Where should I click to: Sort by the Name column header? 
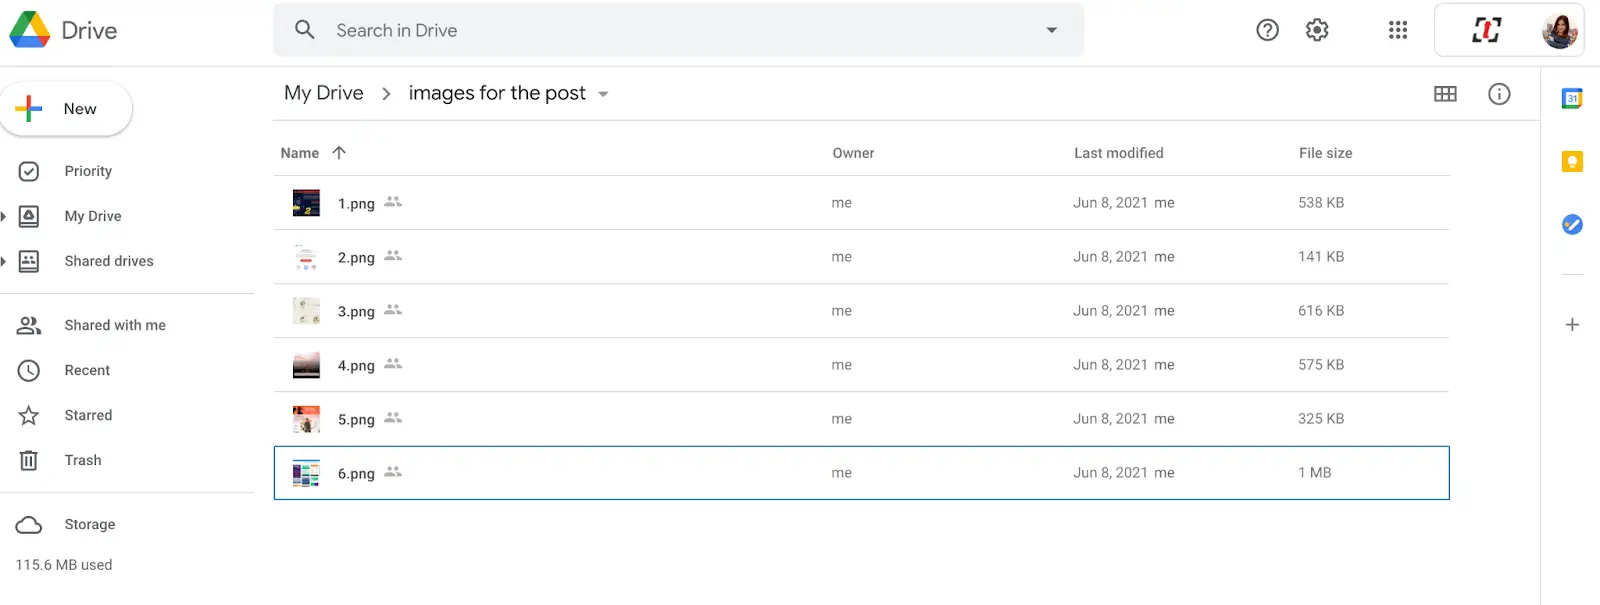coord(300,153)
